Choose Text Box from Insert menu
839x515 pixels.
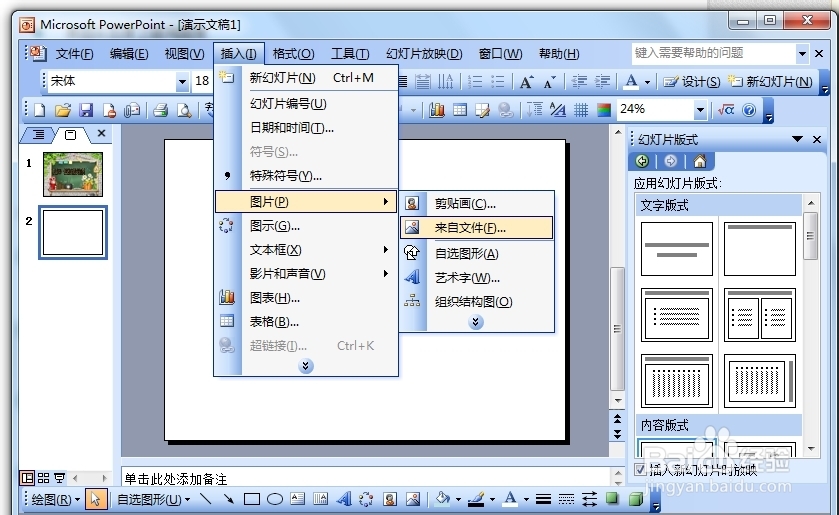[x=306, y=250]
